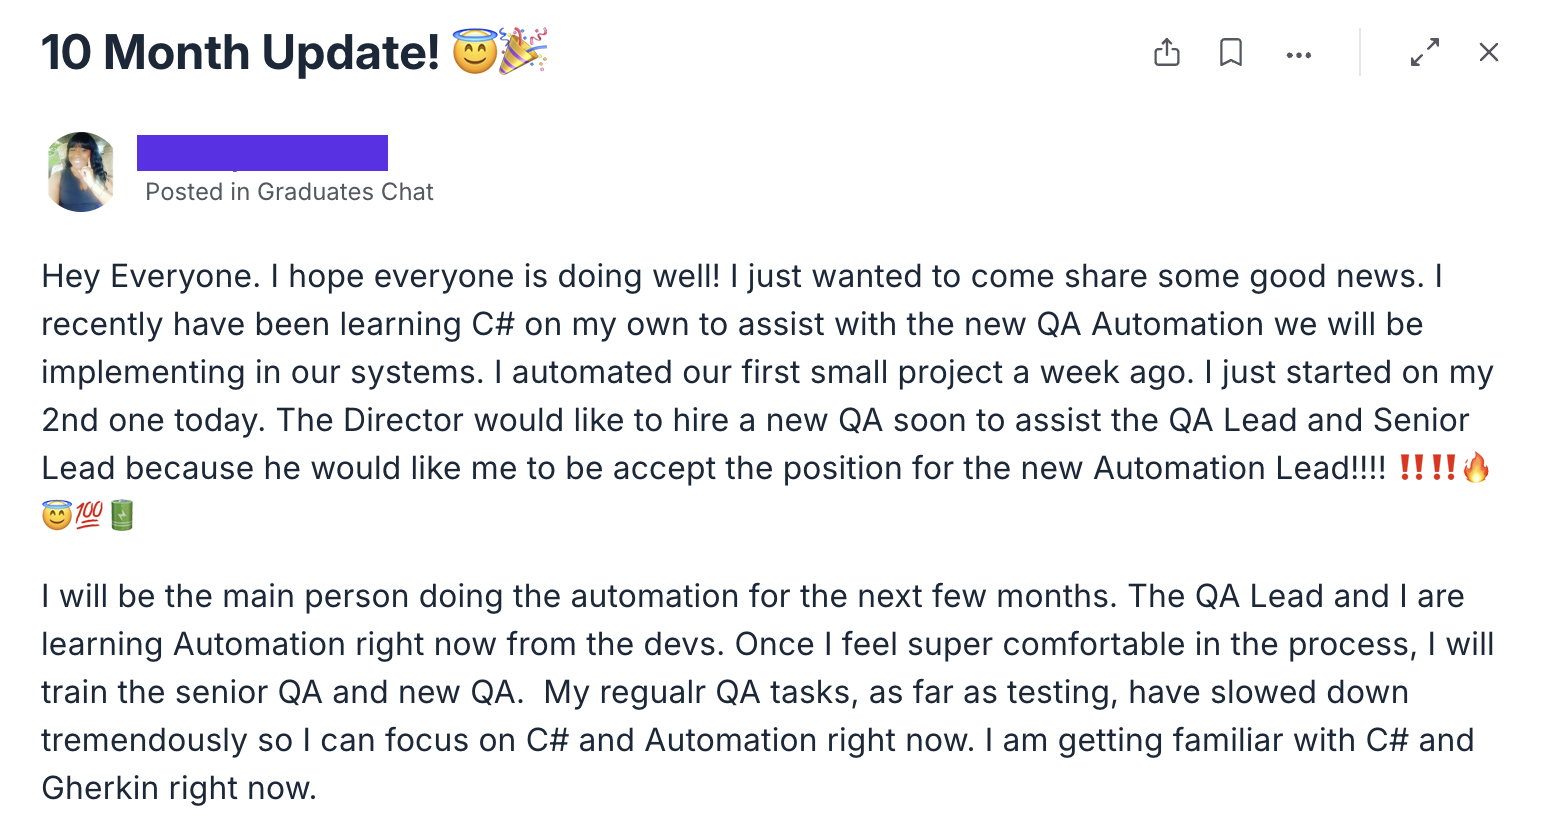Image resolution: width=1550 pixels, height=830 pixels.
Task: Bookmark this 10 Month Update post
Action: pos(1231,53)
